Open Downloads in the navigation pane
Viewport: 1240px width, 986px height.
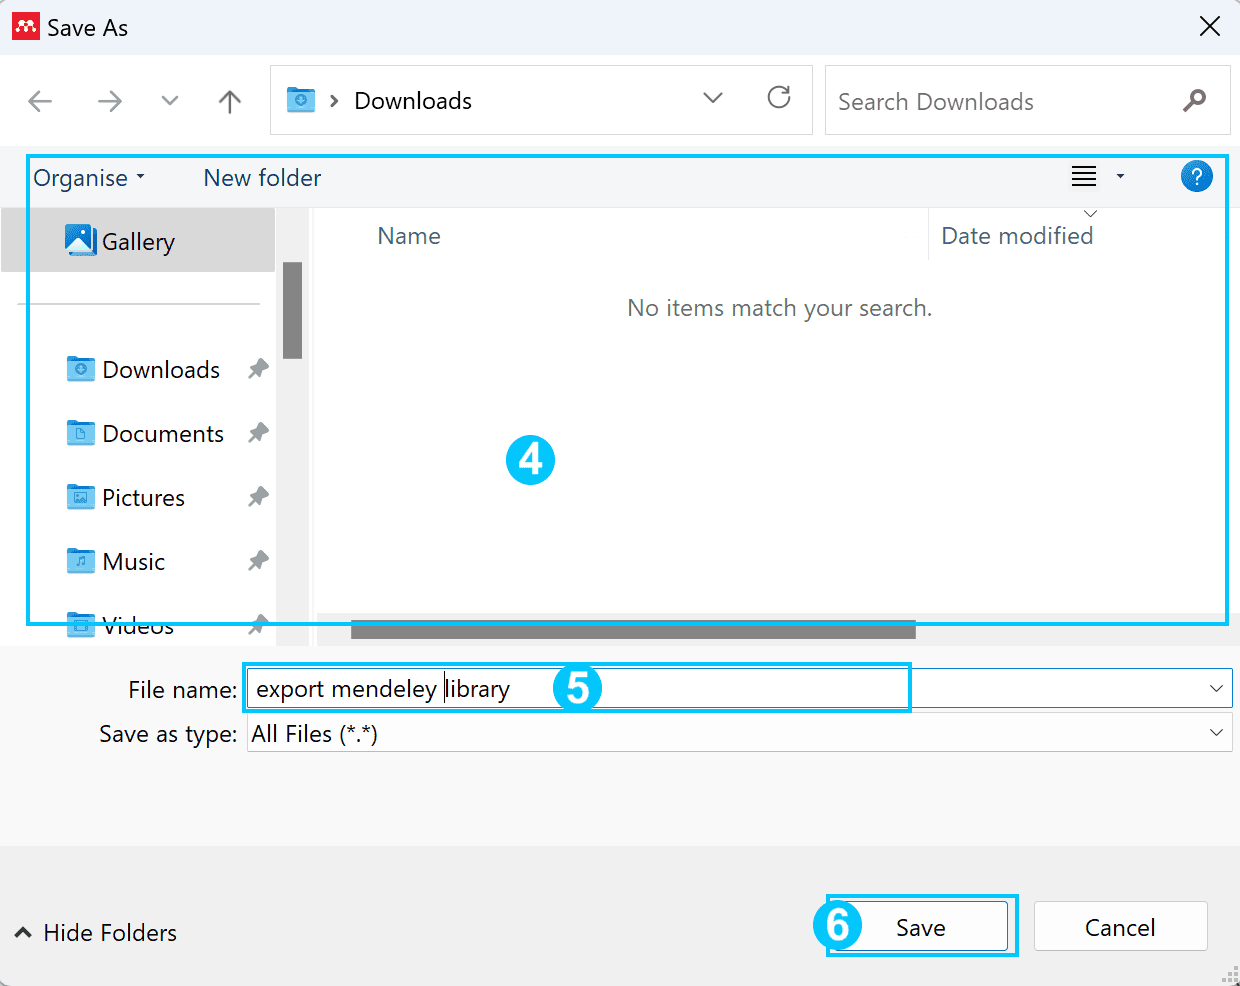click(161, 370)
